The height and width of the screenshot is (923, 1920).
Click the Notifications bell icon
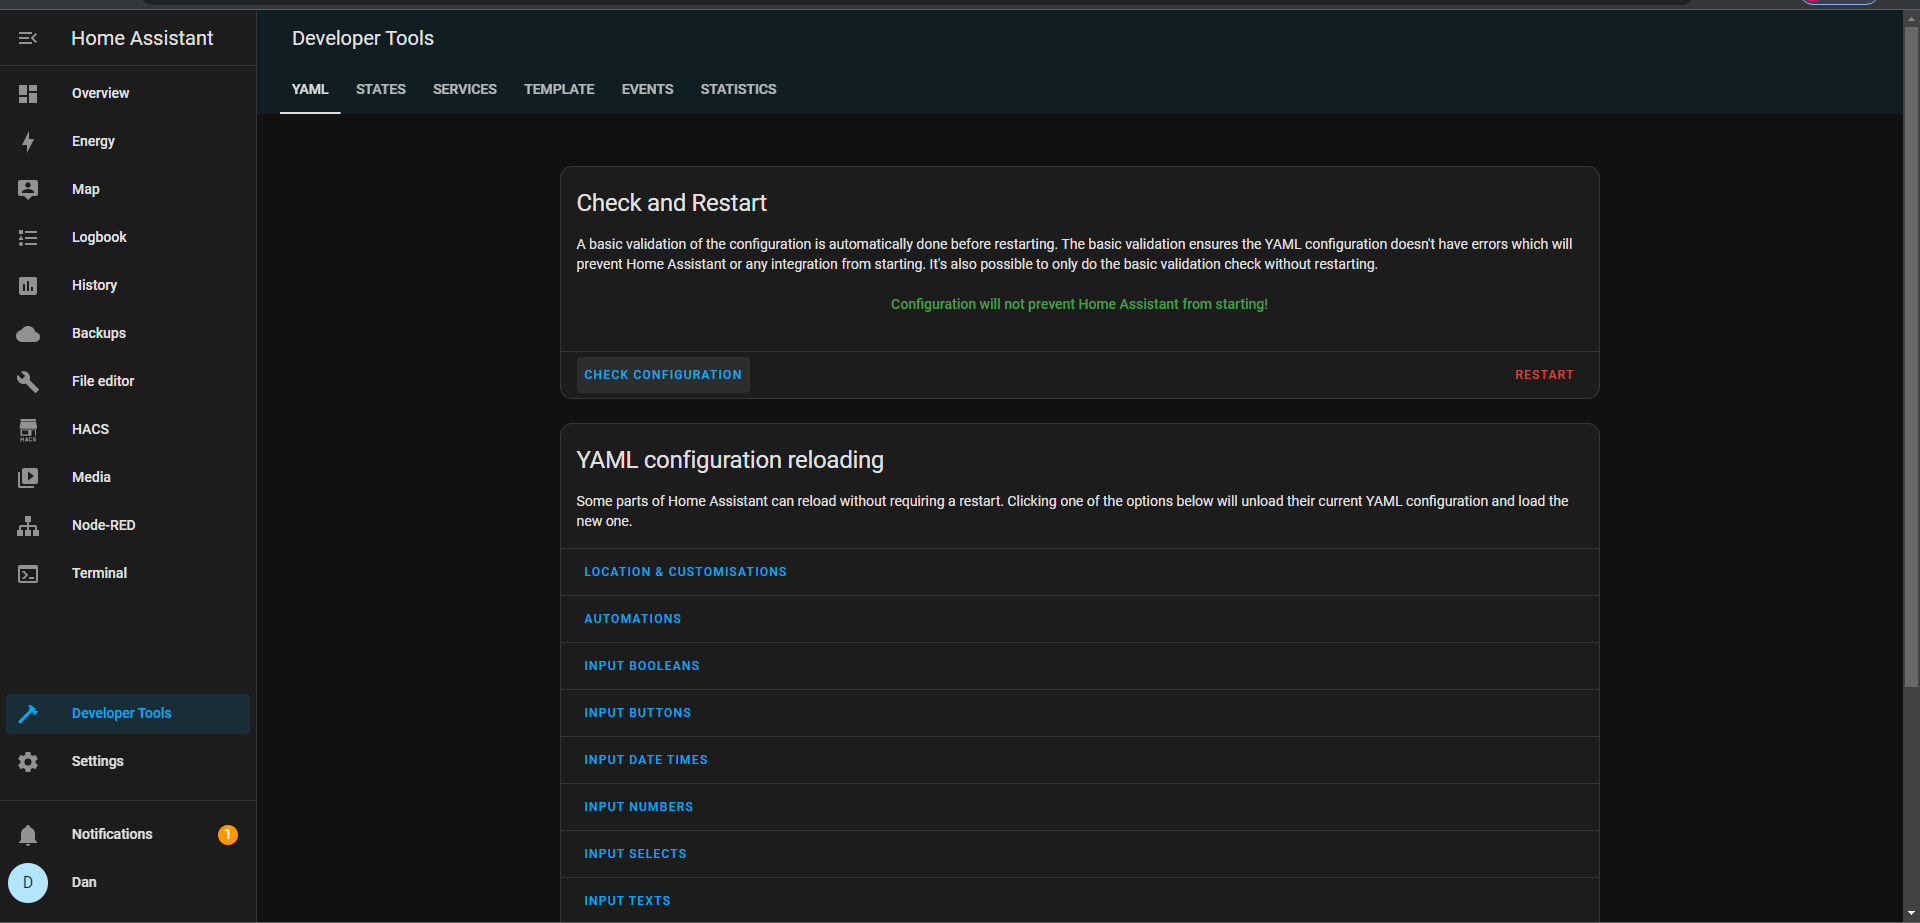28,834
